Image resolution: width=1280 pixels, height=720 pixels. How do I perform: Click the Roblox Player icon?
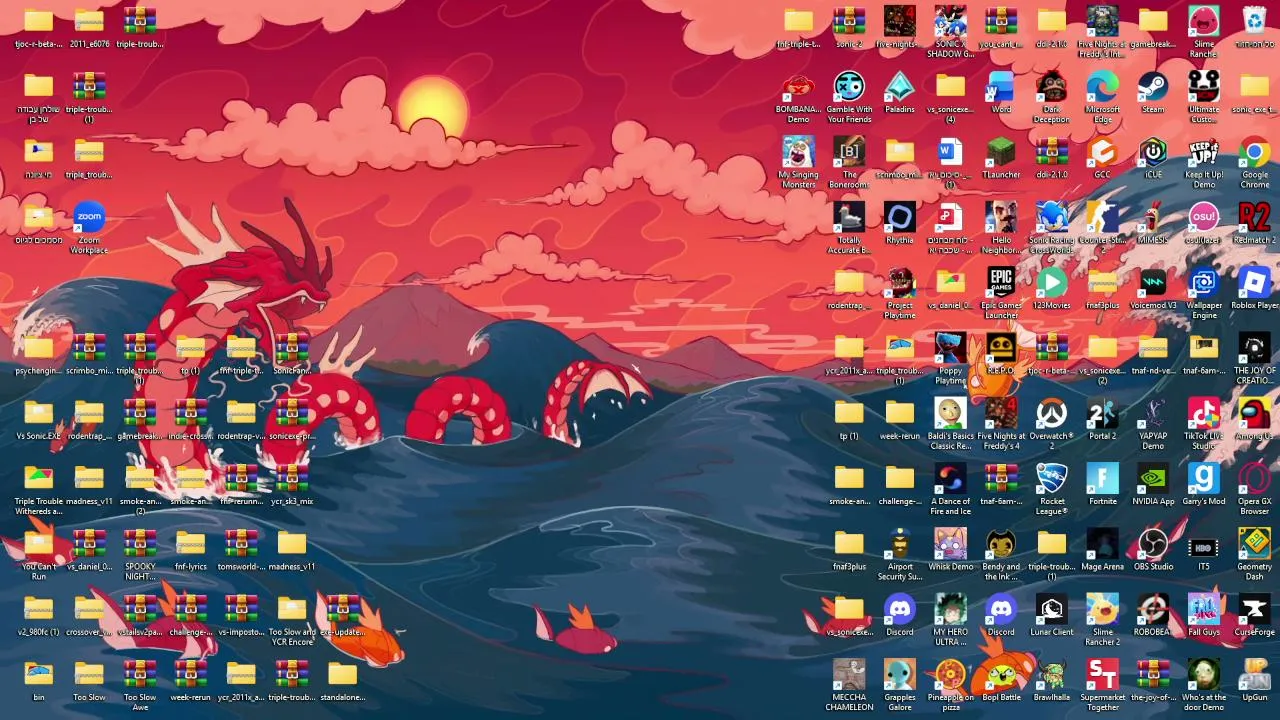[1254, 283]
